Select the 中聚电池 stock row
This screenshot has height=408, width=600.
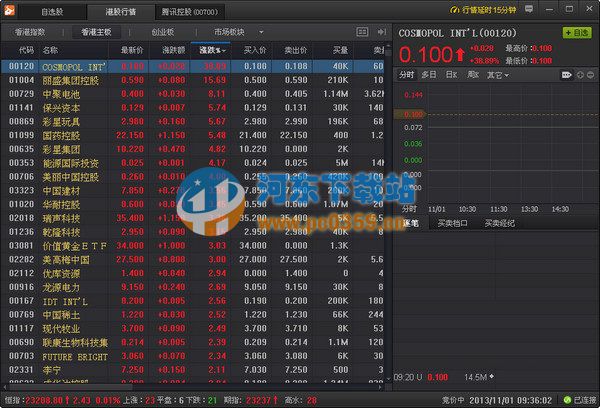(193, 94)
